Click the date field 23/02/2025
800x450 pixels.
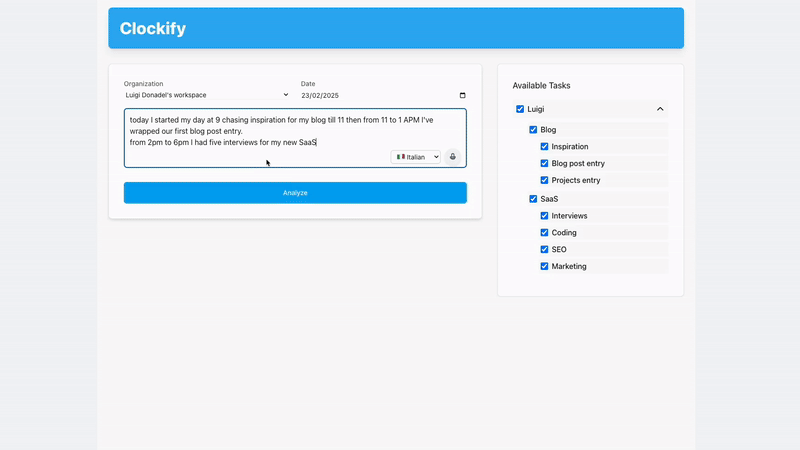click(383, 95)
